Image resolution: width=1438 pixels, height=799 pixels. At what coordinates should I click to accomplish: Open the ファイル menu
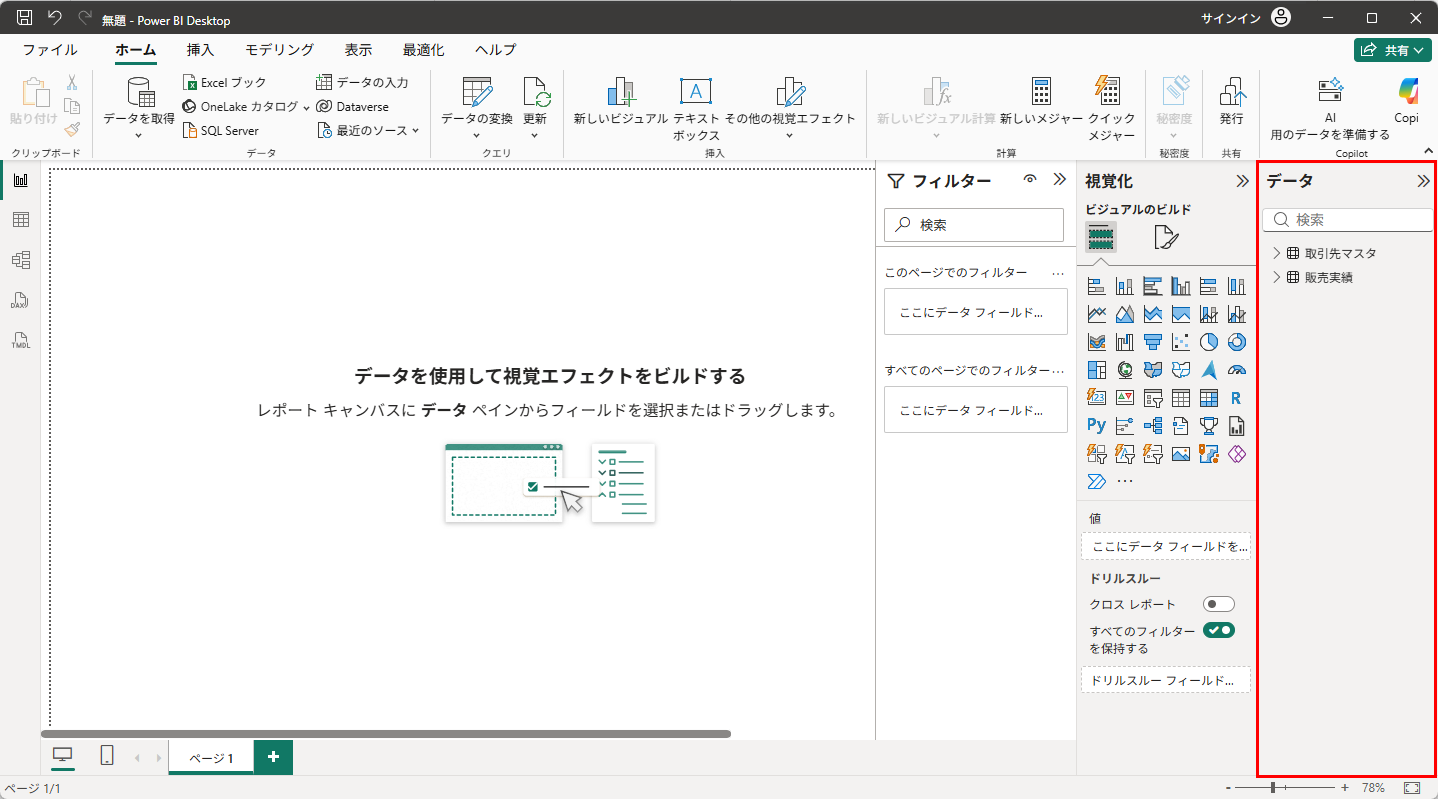click(x=50, y=50)
